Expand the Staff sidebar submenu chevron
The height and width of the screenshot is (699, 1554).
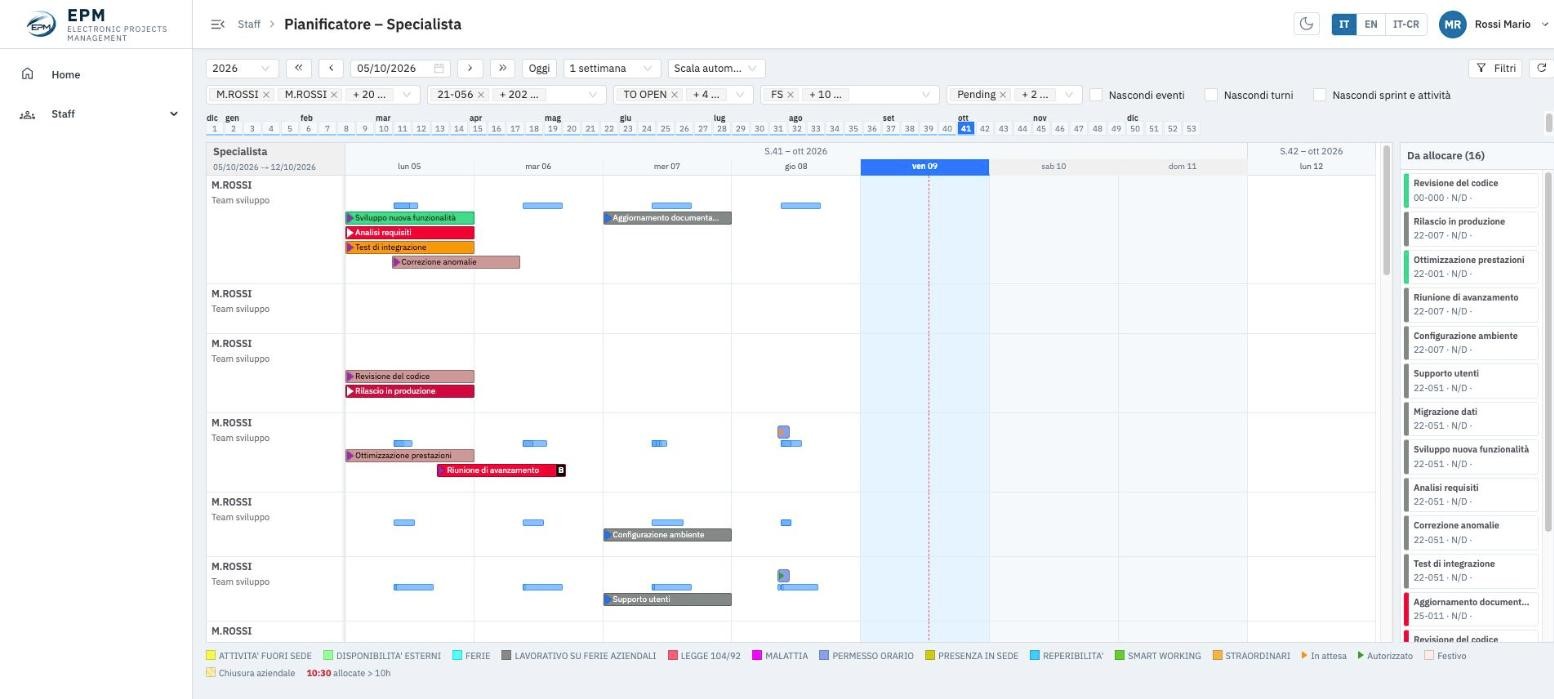[174, 114]
